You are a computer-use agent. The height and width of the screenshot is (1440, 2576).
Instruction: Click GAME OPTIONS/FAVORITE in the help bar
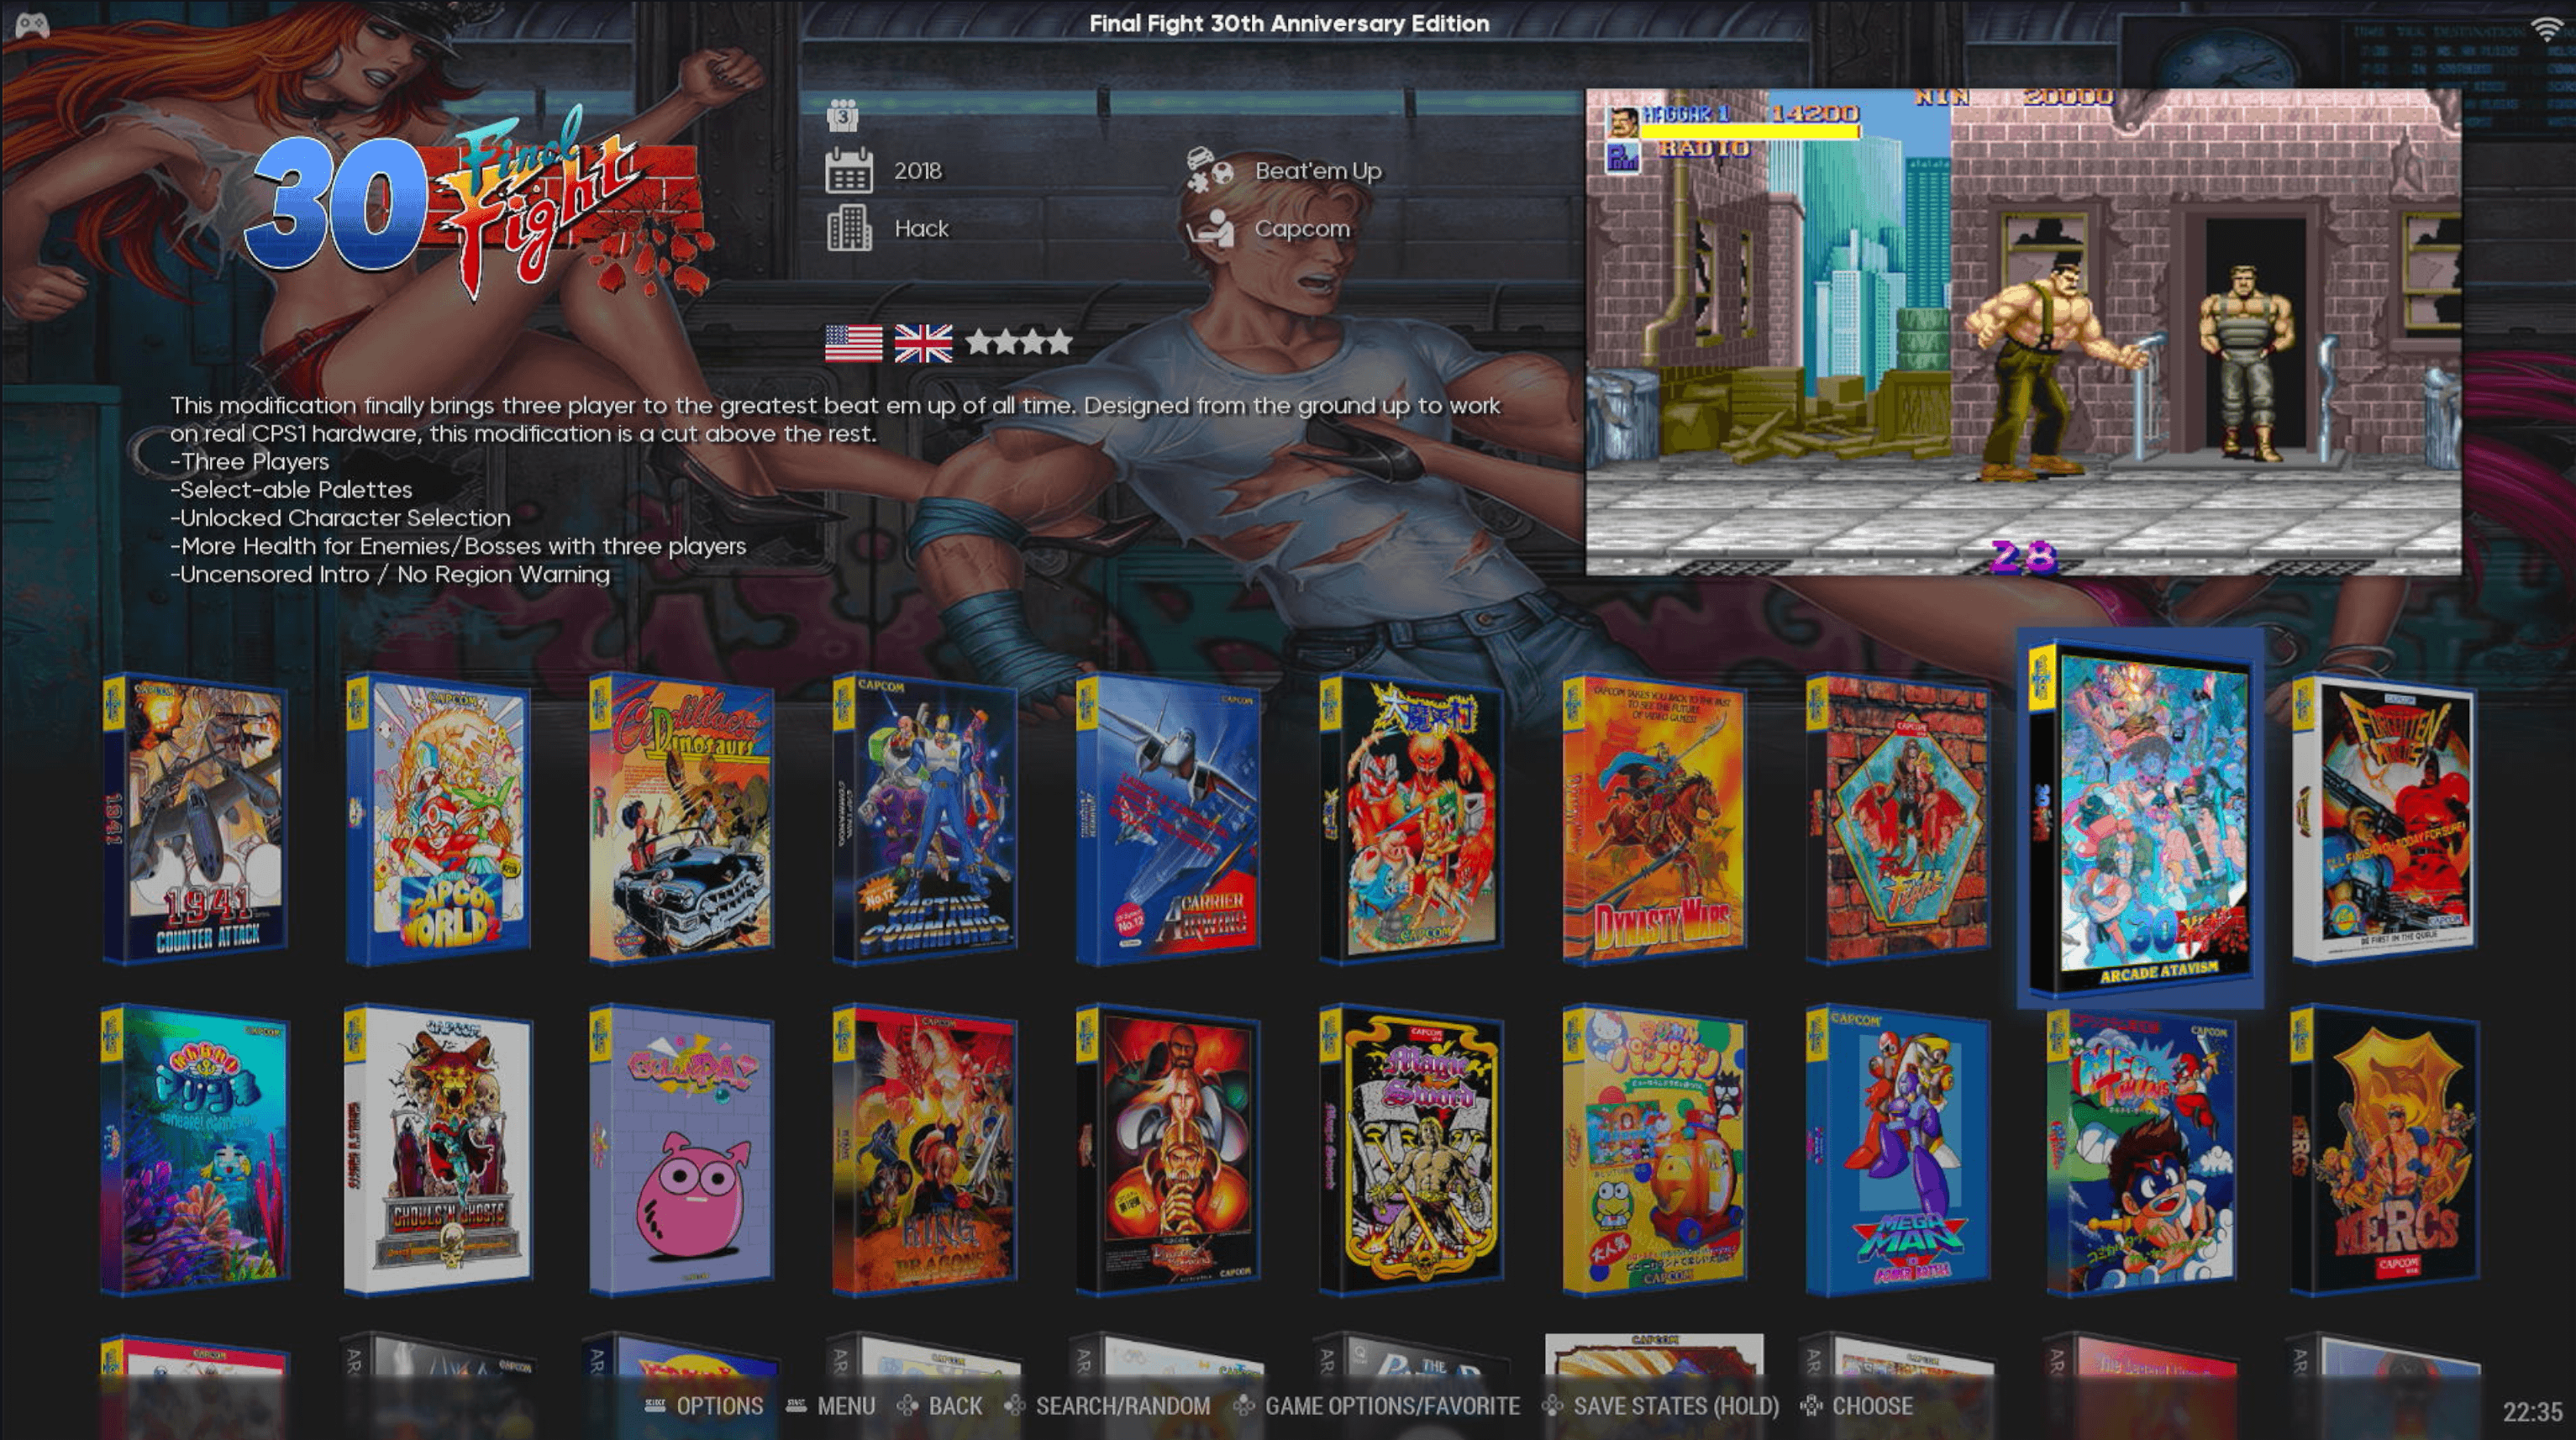point(1391,1406)
